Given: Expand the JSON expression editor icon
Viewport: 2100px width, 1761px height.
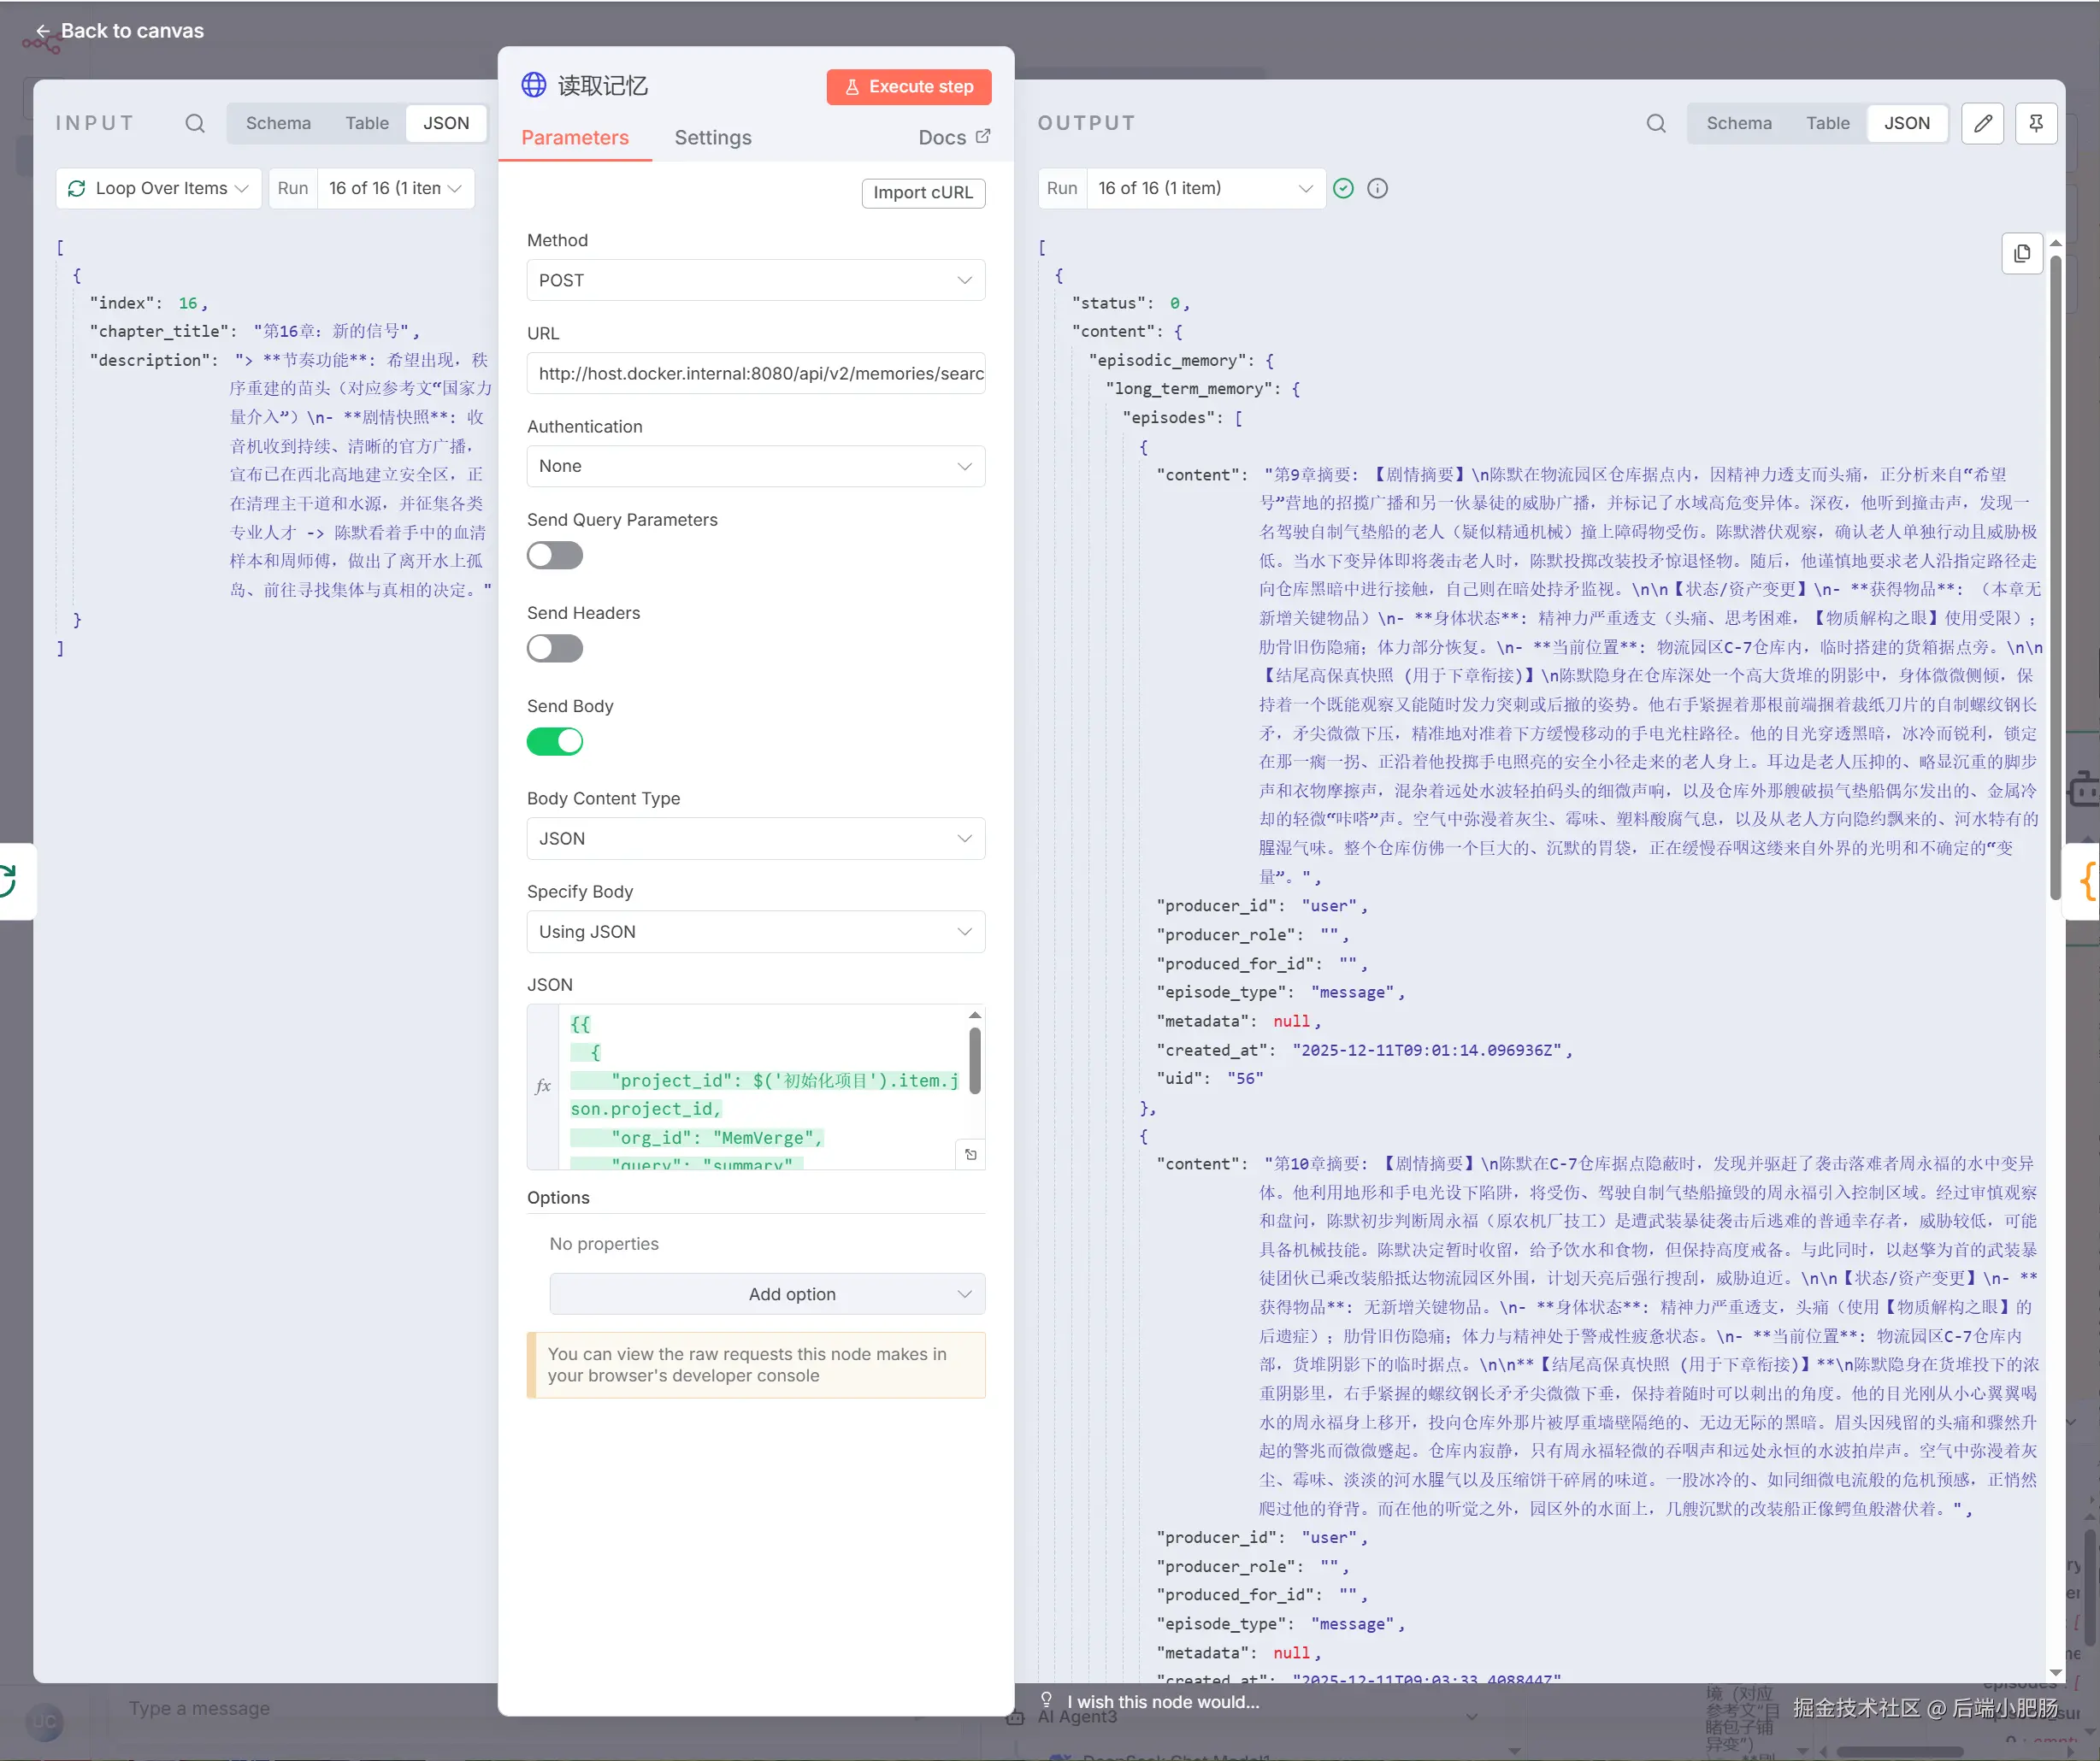Looking at the screenshot, I should [970, 1154].
